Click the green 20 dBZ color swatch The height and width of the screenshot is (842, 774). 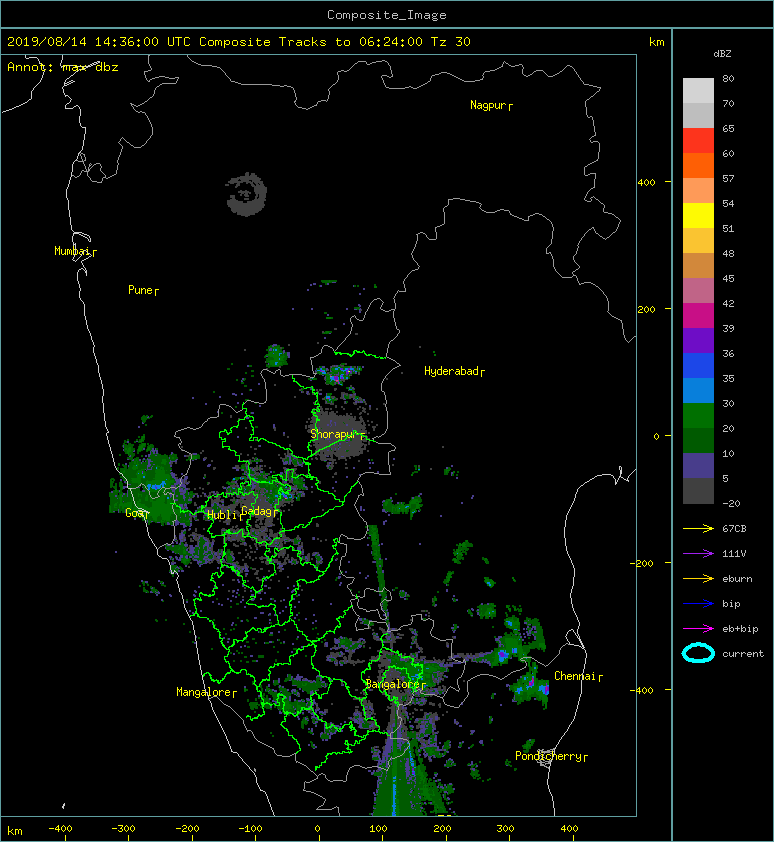pyautogui.click(x=698, y=416)
